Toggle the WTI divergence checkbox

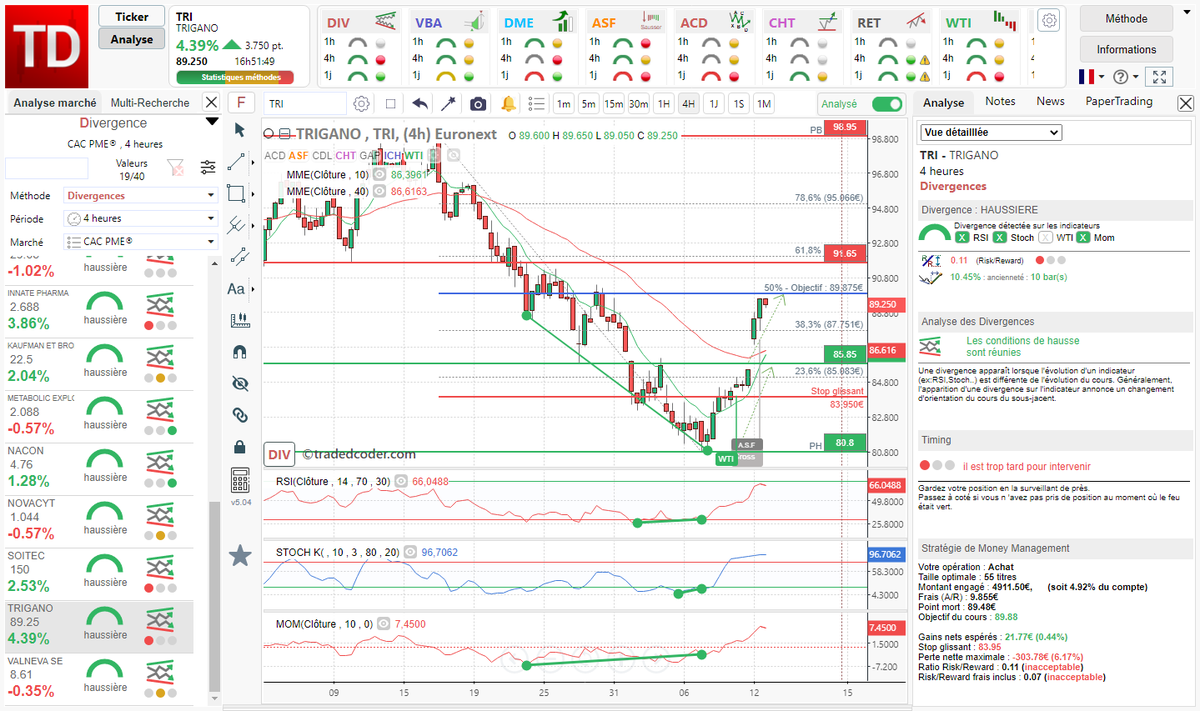[1046, 238]
